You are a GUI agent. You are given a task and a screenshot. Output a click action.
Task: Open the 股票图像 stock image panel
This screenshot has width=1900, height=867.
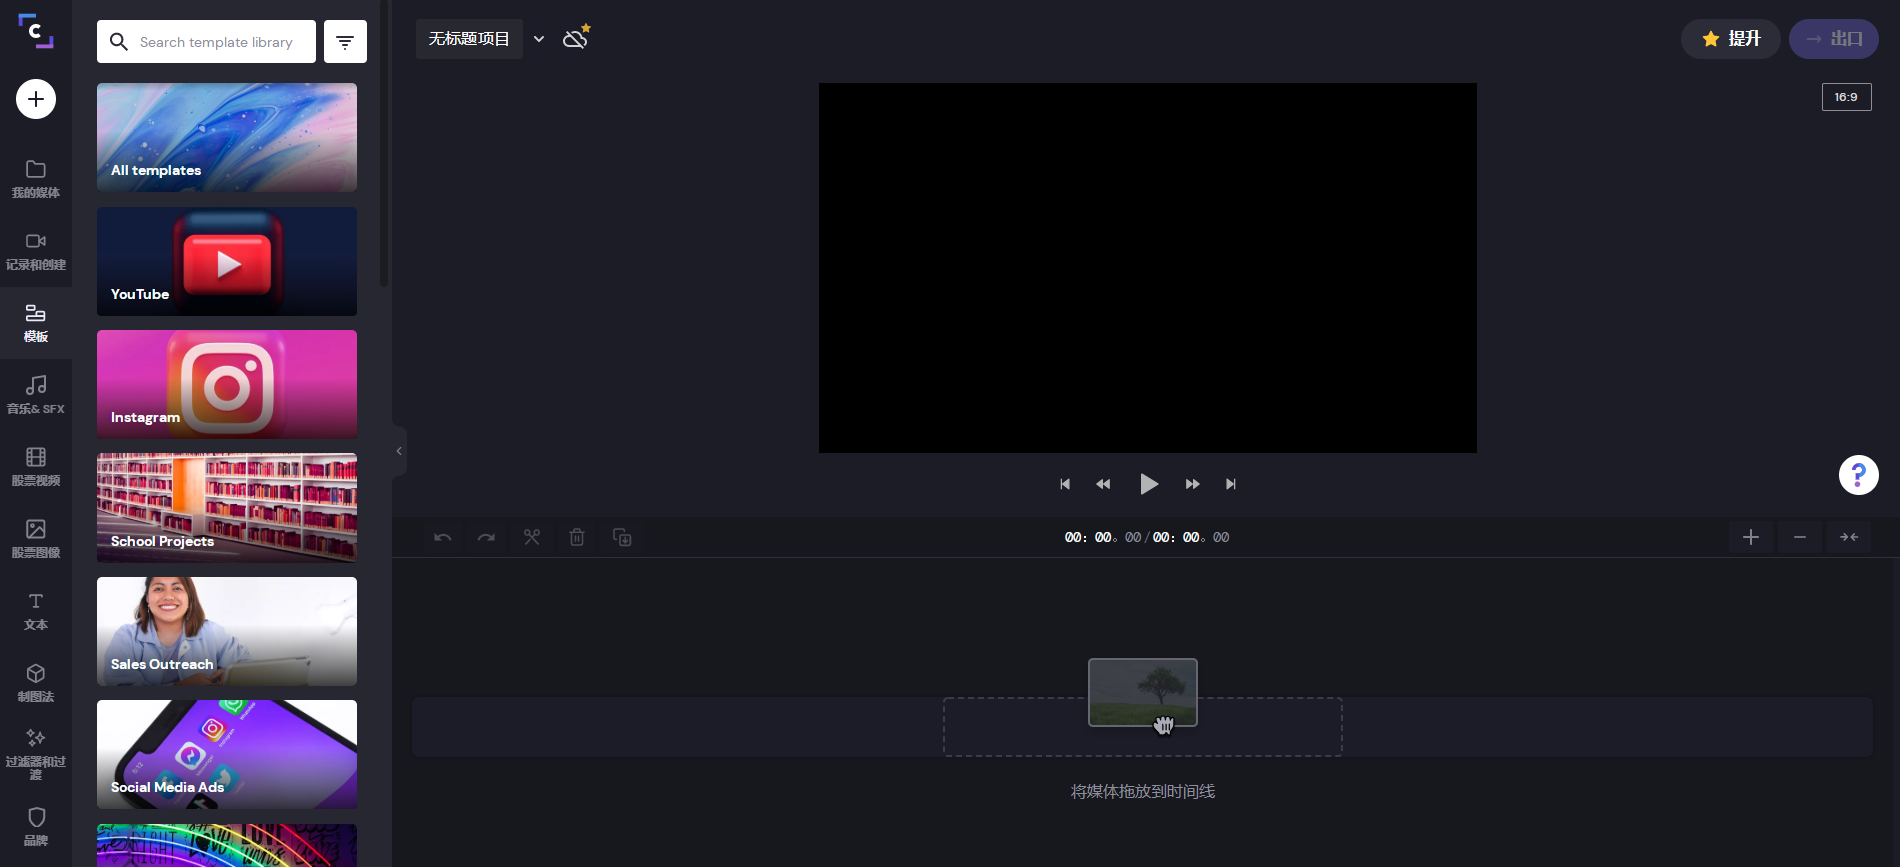36,539
